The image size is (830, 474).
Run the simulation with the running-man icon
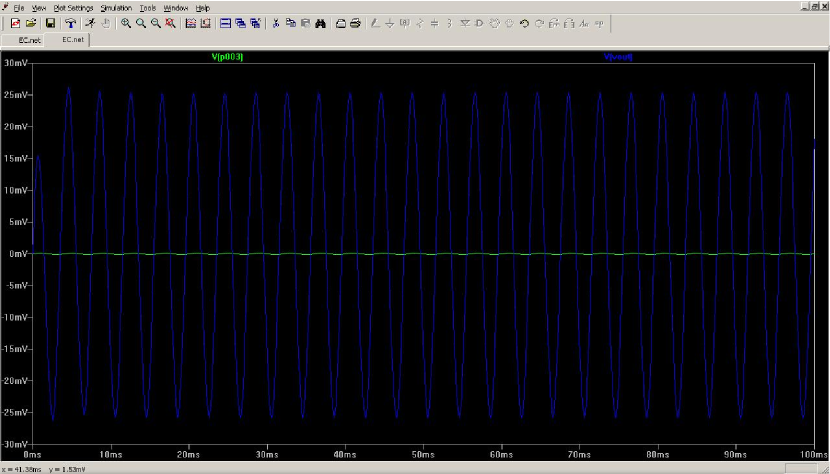[90, 22]
